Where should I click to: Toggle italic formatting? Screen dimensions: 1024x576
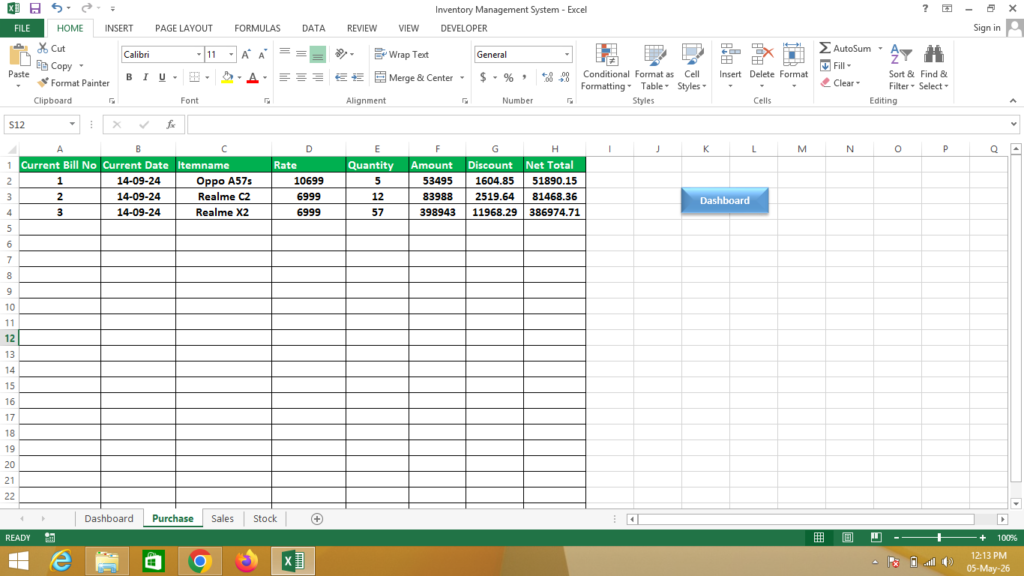click(145, 77)
